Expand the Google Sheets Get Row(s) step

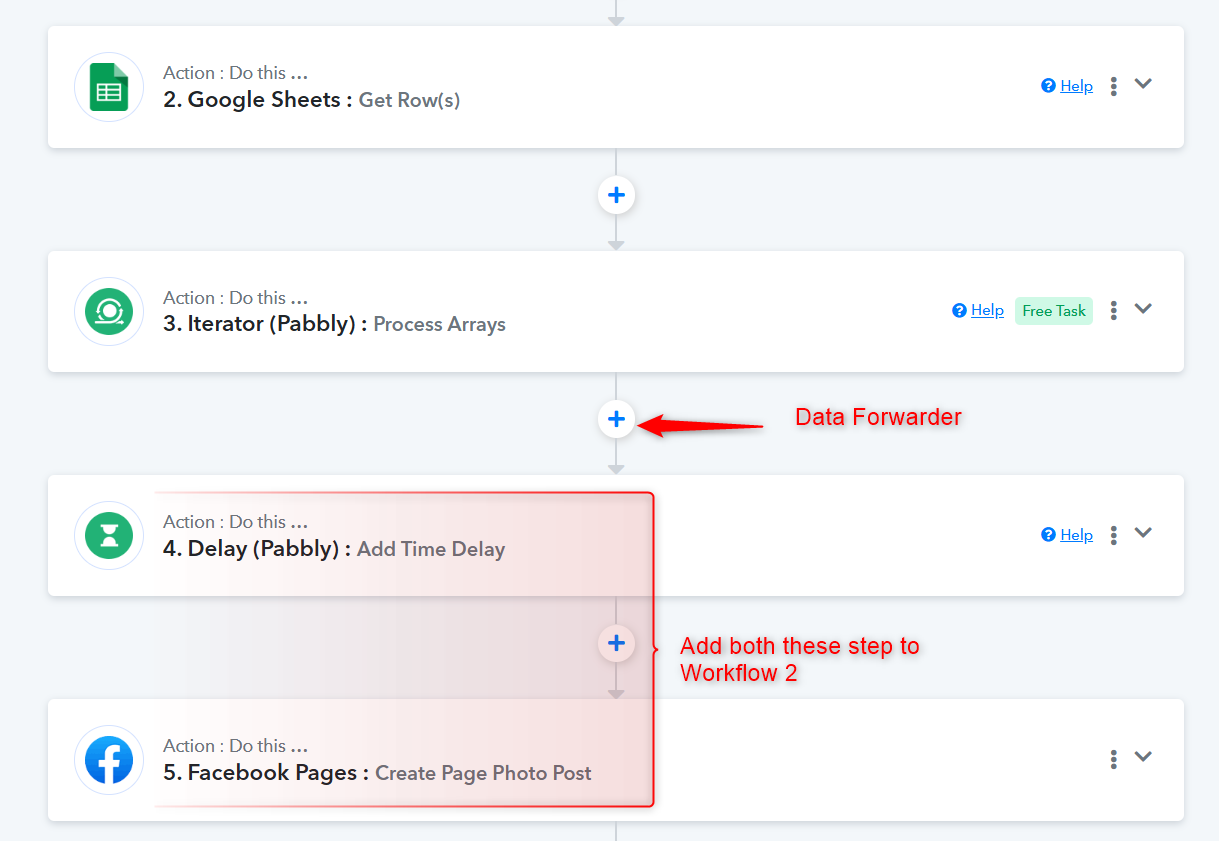tap(1143, 84)
